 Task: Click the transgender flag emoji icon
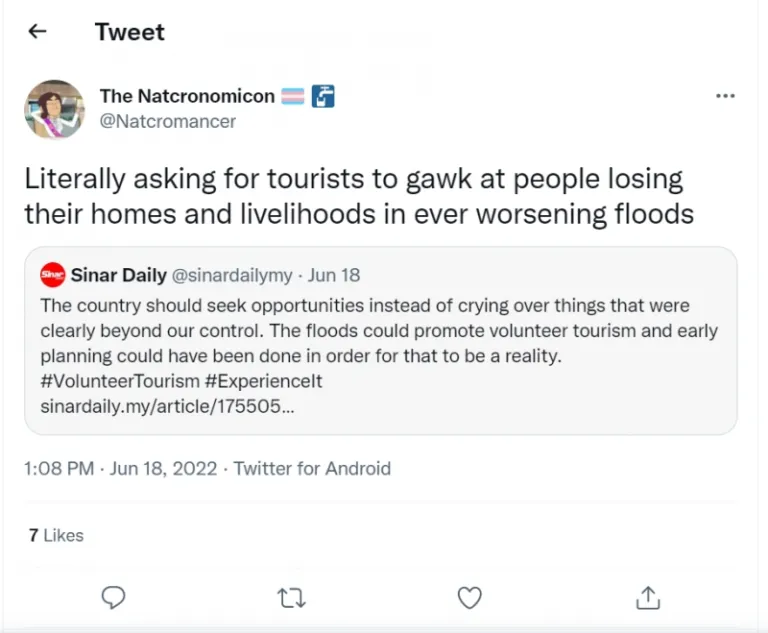(293, 97)
